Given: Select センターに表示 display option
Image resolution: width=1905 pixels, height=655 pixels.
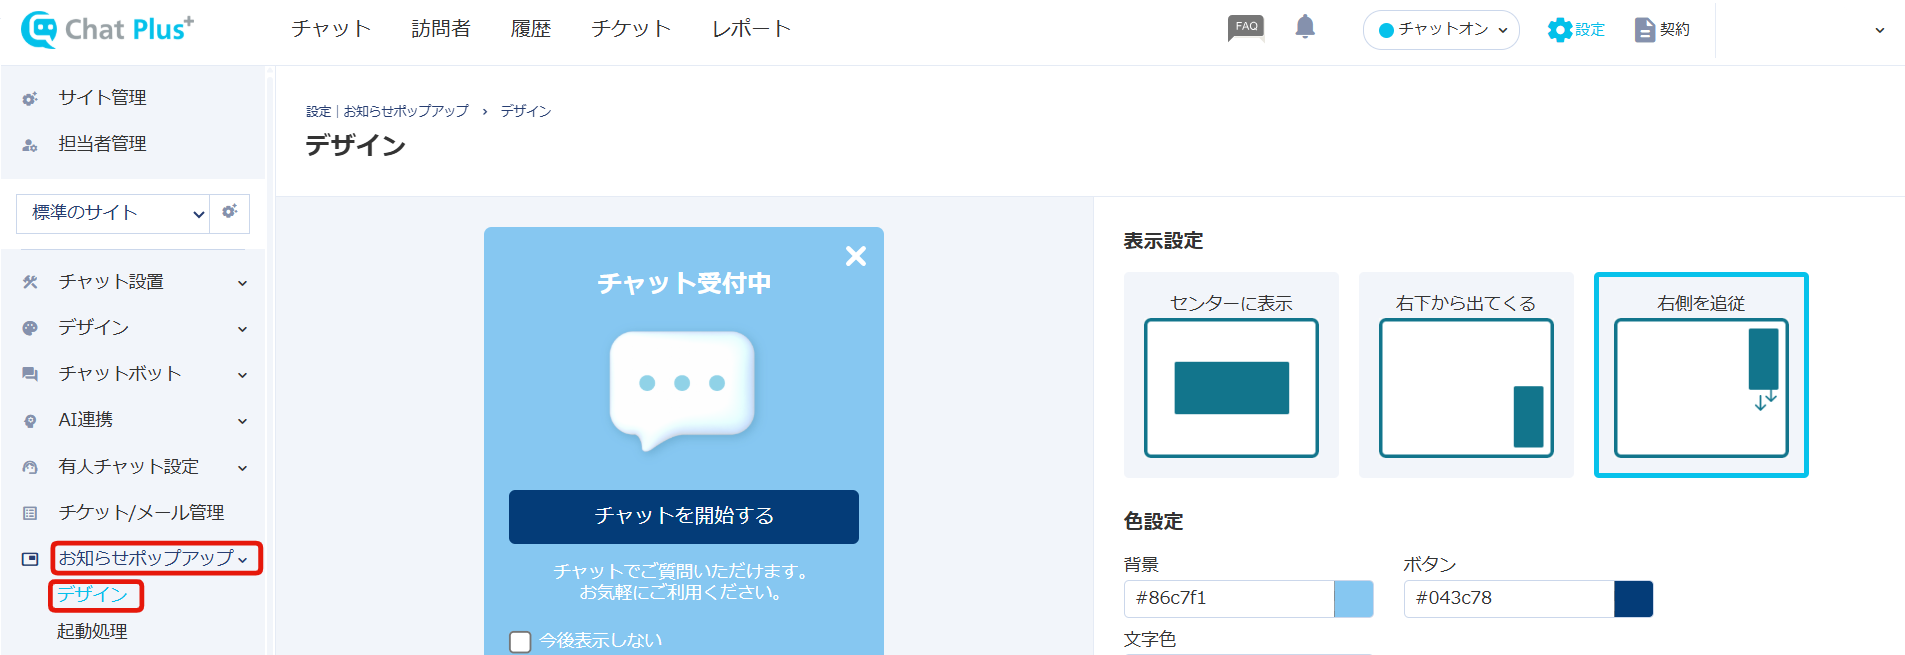Looking at the screenshot, I should click(1231, 375).
